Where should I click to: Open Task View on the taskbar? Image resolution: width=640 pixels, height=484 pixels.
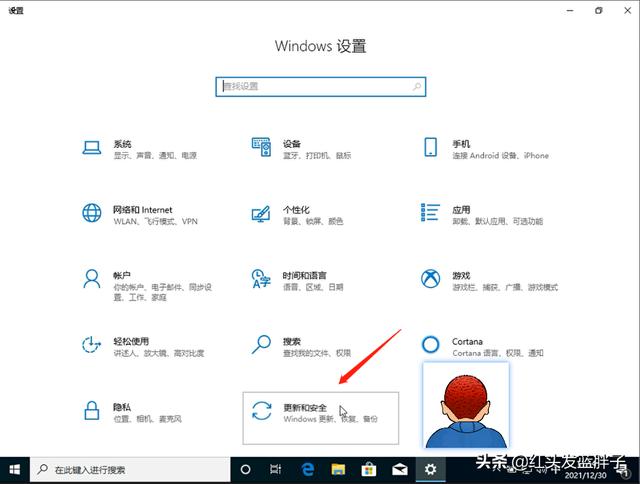click(276, 470)
